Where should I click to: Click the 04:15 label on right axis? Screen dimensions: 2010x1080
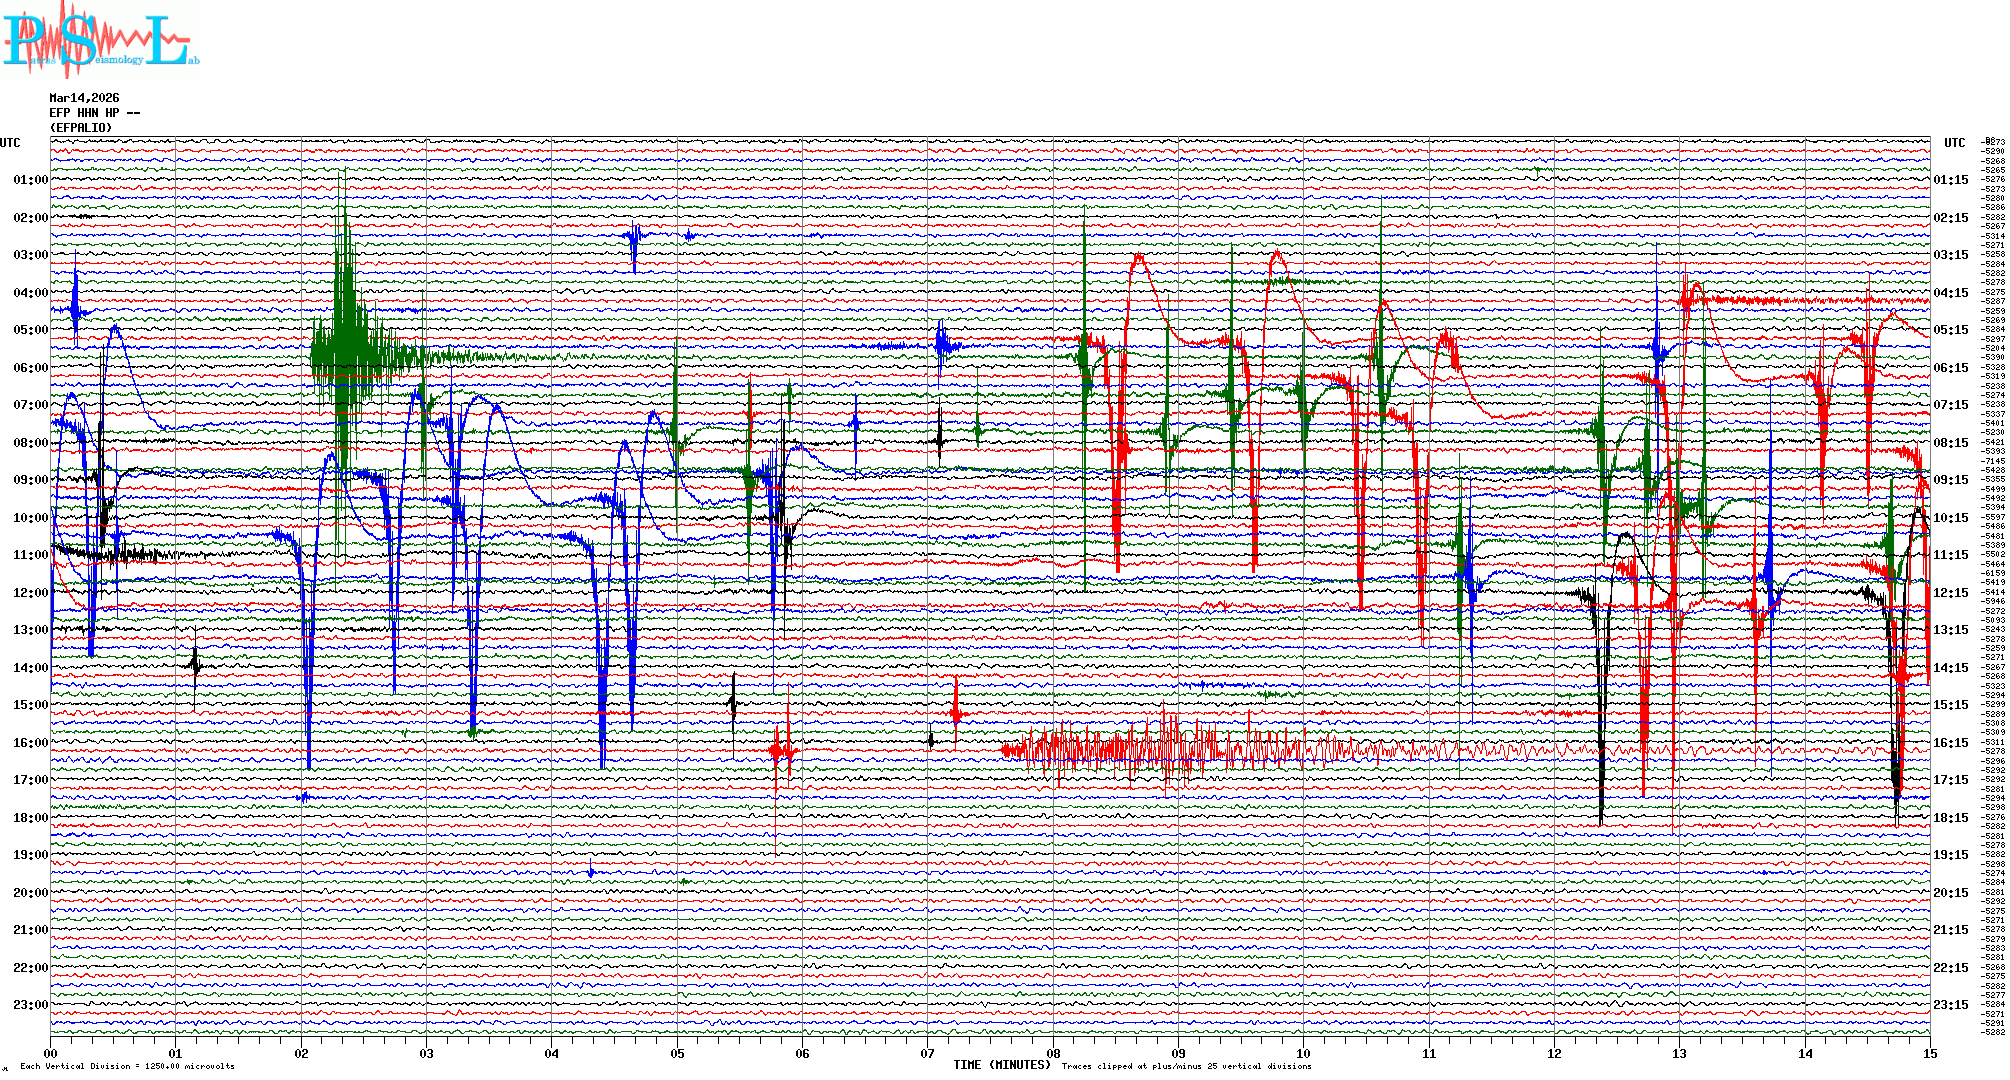point(1950,293)
